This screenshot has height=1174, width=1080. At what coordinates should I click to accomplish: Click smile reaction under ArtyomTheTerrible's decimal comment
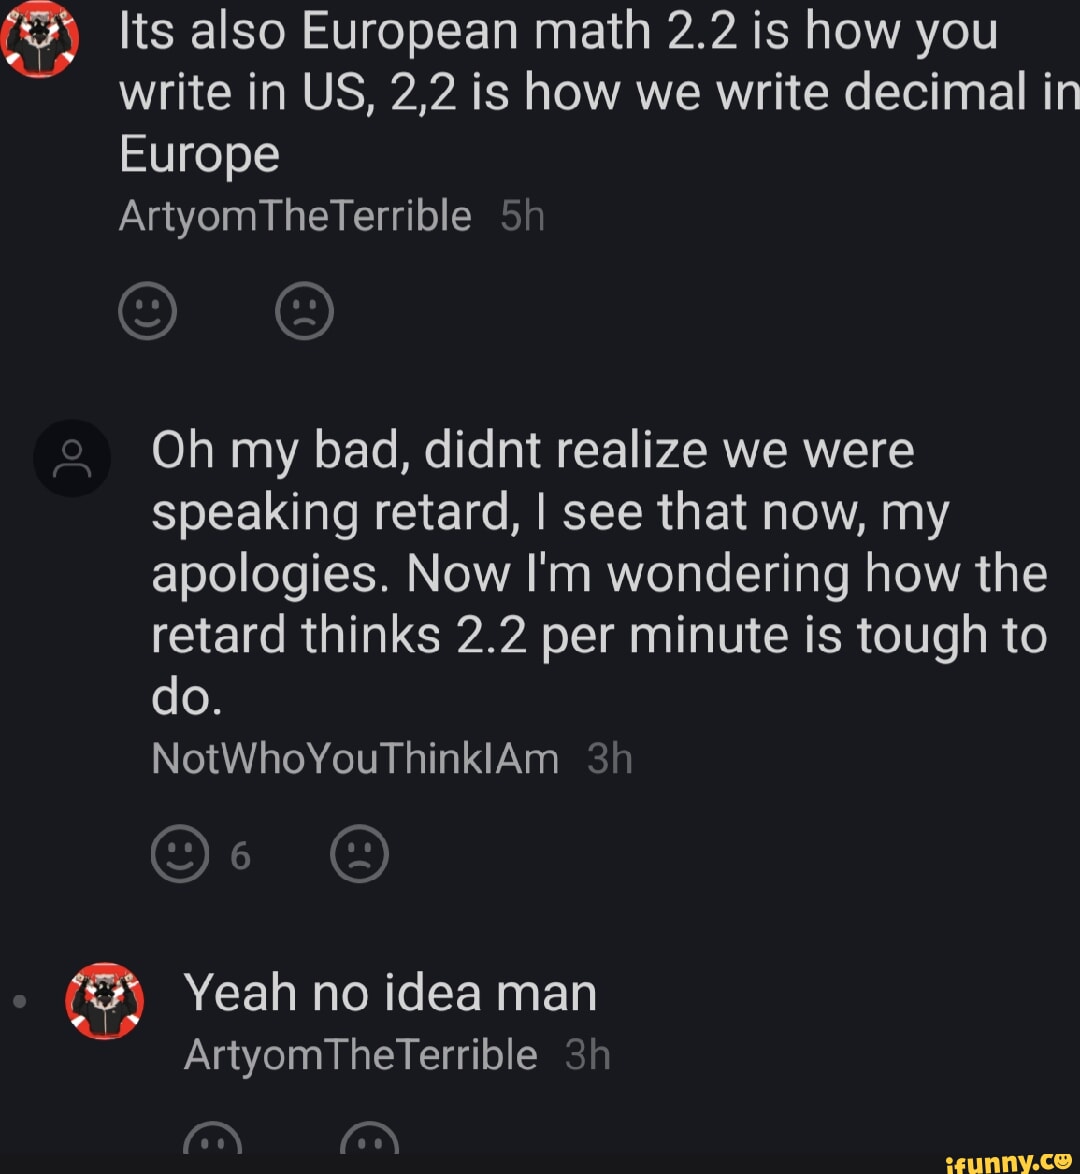(x=148, y=311)
